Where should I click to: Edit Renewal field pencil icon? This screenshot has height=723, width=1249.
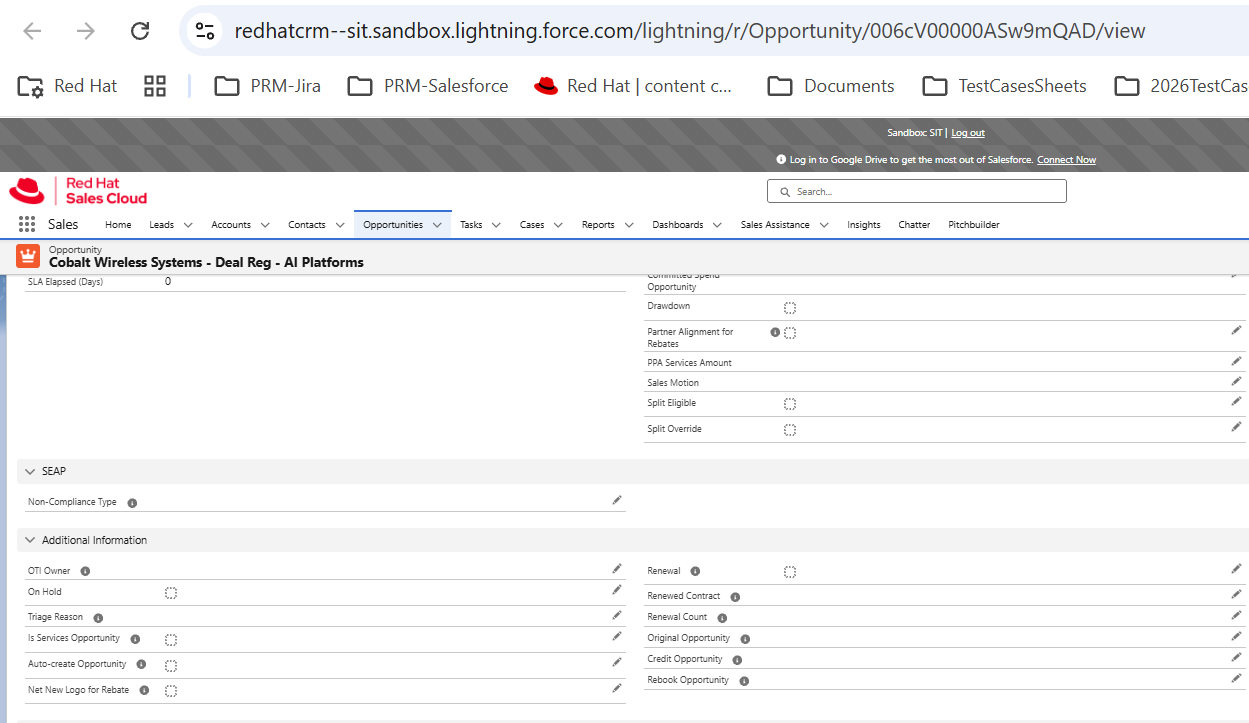point(1236,569)
